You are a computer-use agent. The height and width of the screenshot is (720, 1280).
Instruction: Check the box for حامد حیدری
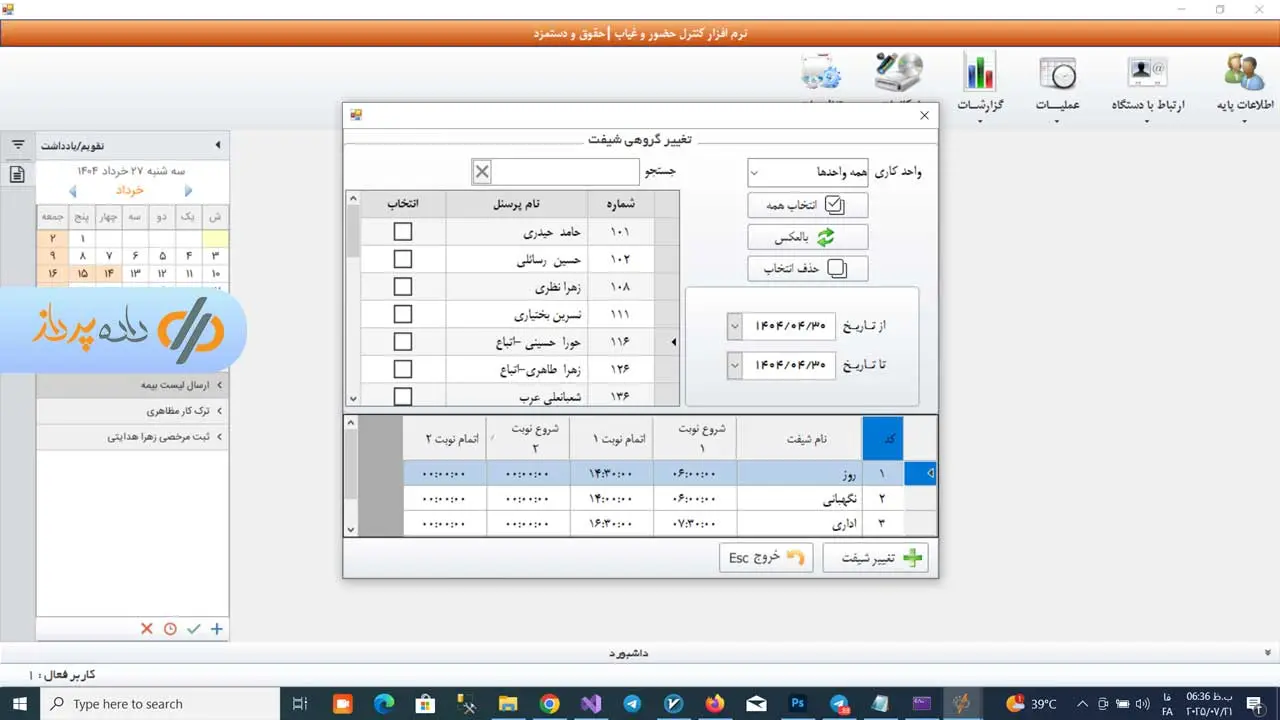pyautogui.click(x=402, y=232)
